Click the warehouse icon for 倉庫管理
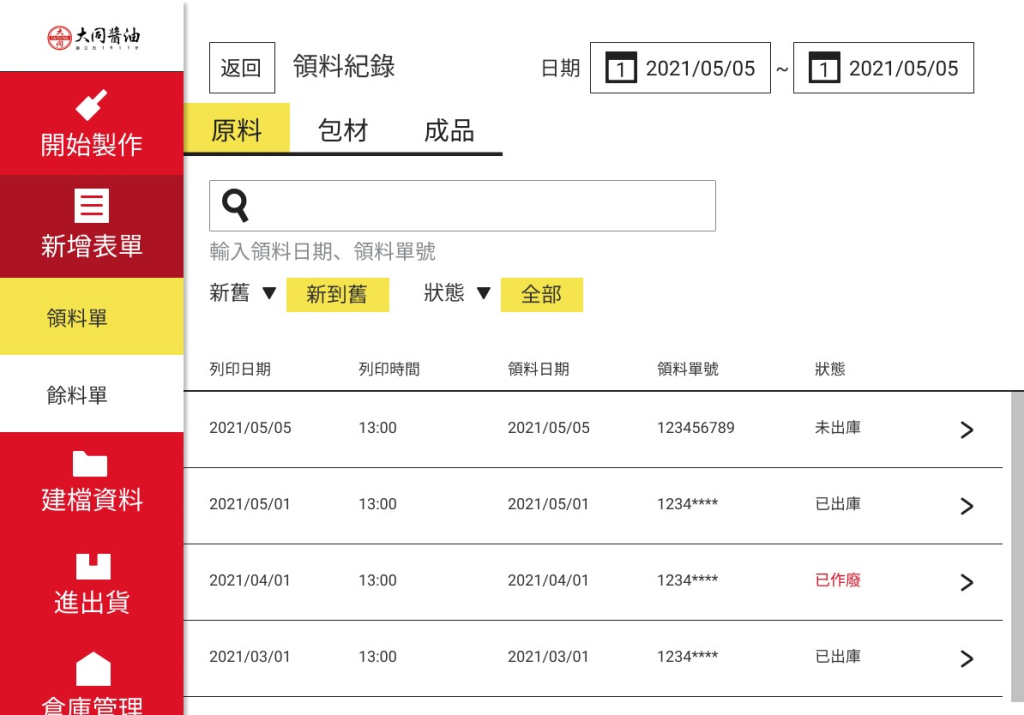The width and height of the screenshot is (1024, 715). [x=92, y=668]
